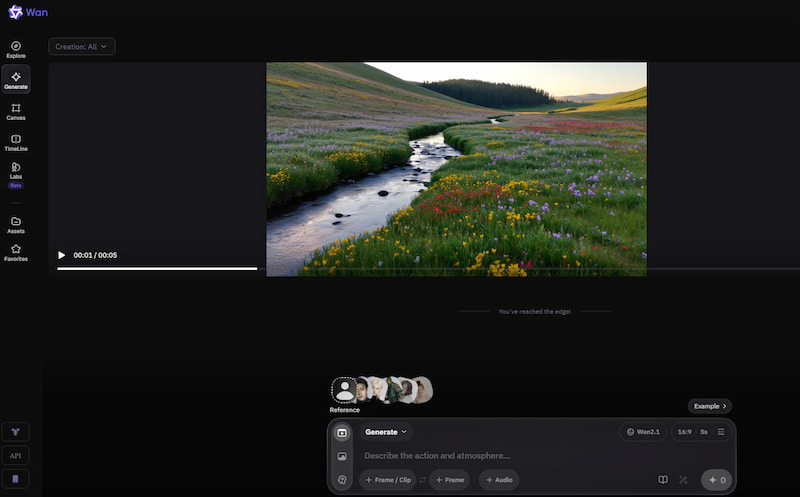Viewport: 800px width, 497px height.
Task: Add an Audio file
Action: click(x=499, y=480)
